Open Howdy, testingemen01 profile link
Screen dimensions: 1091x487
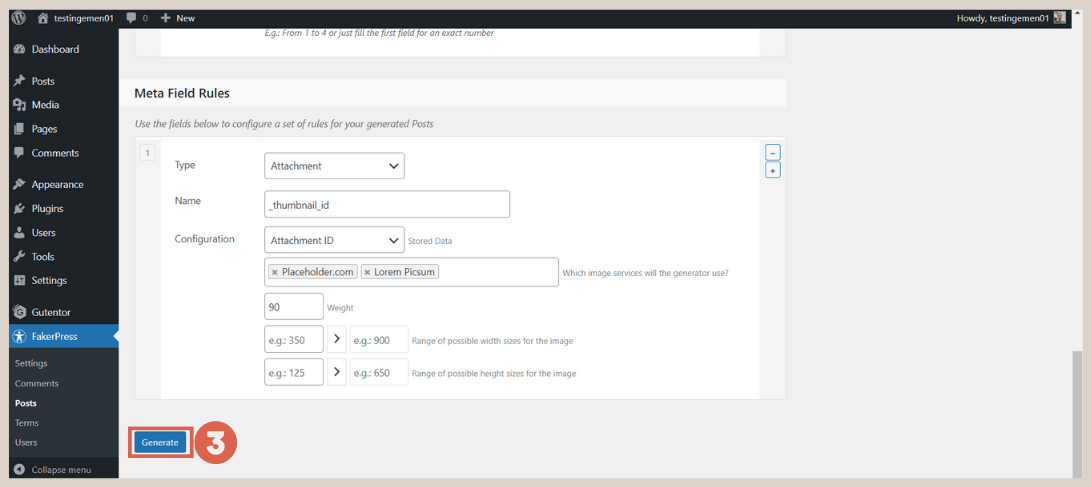click(1010, 18)
